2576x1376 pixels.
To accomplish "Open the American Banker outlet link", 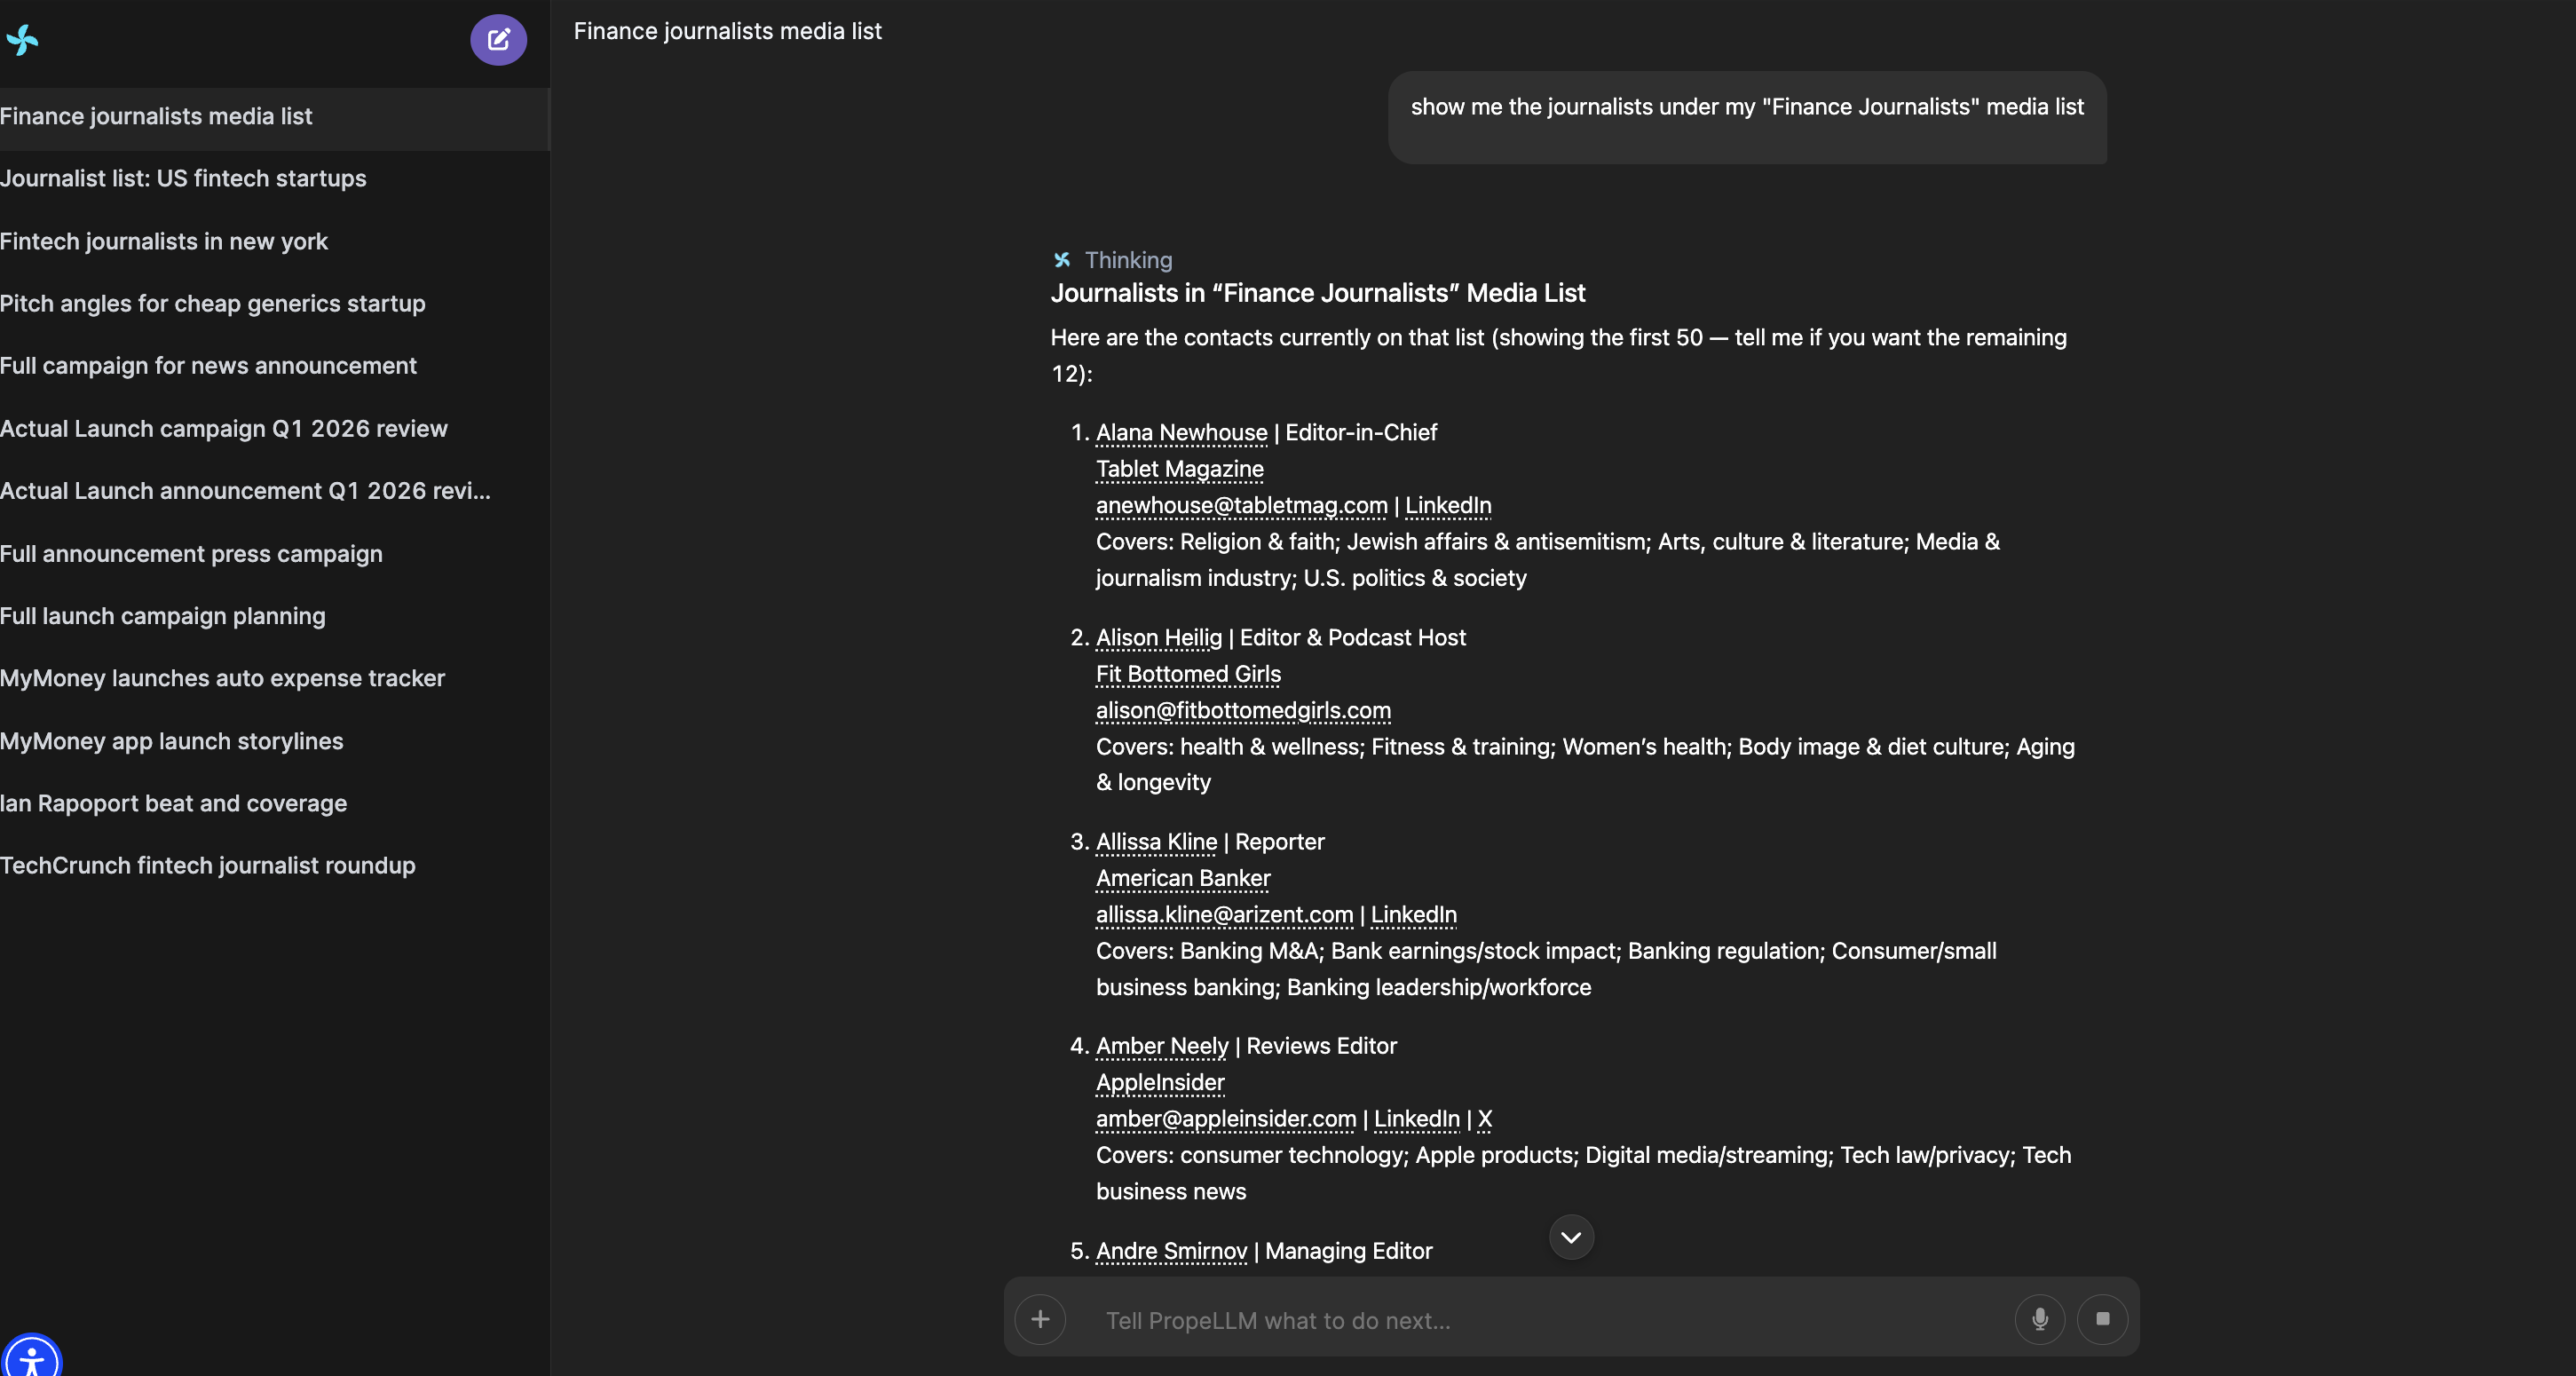I will click(x=1182, y=878).
